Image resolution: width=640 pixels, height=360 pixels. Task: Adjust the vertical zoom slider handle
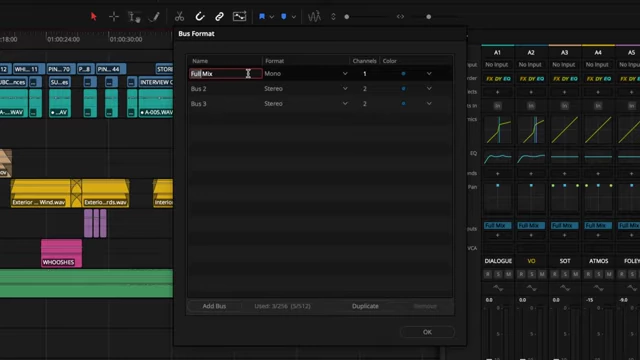(347, 17)
